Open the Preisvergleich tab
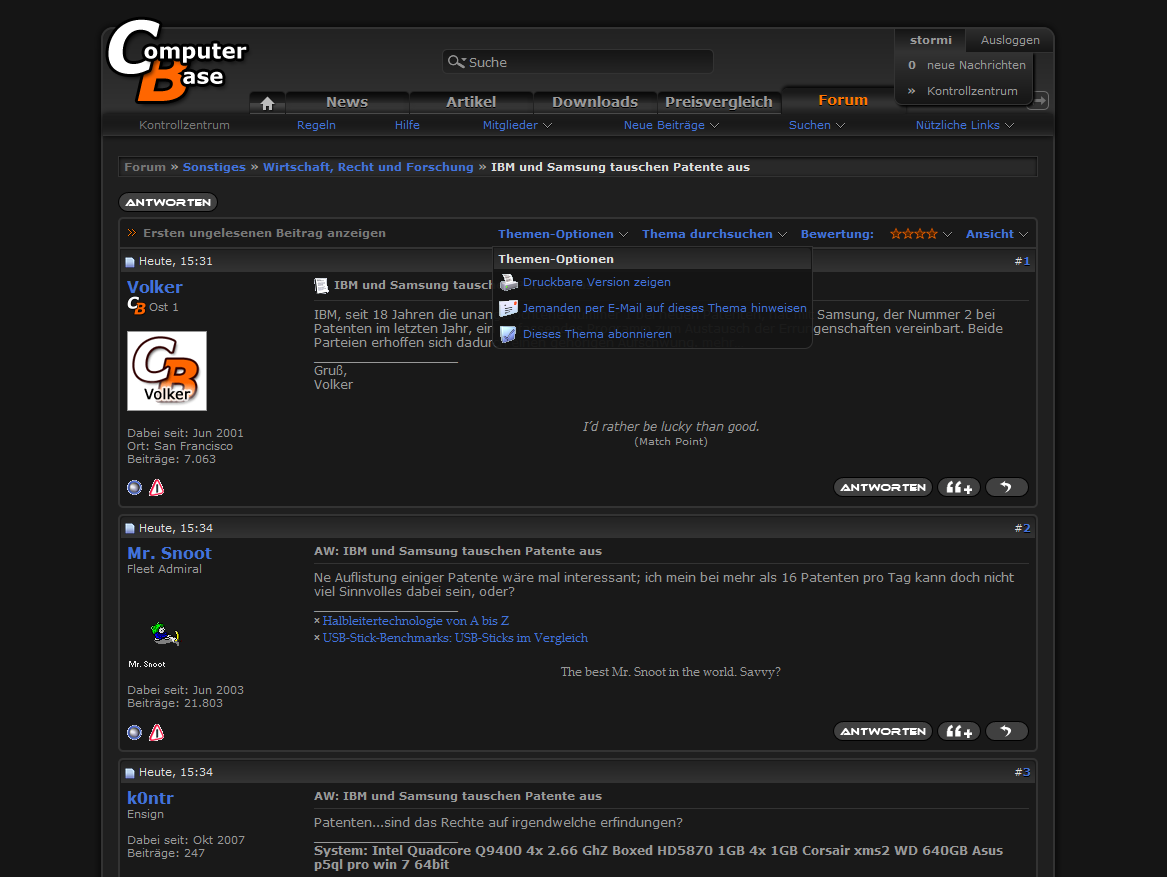The image size is (1167, 877). 719,102
